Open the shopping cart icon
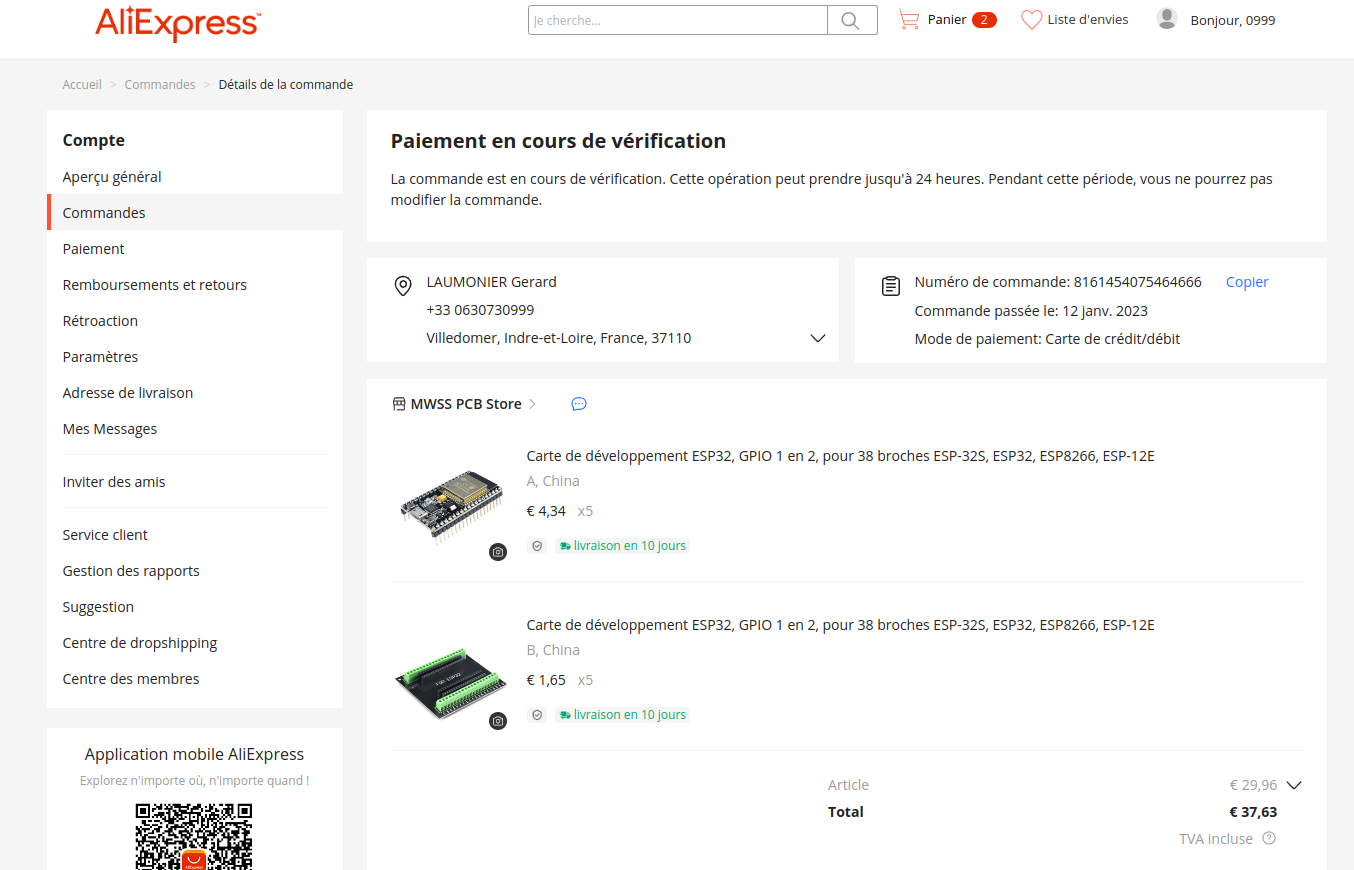1354x870 pixels. pyautogui.click(x=908, y=20)
